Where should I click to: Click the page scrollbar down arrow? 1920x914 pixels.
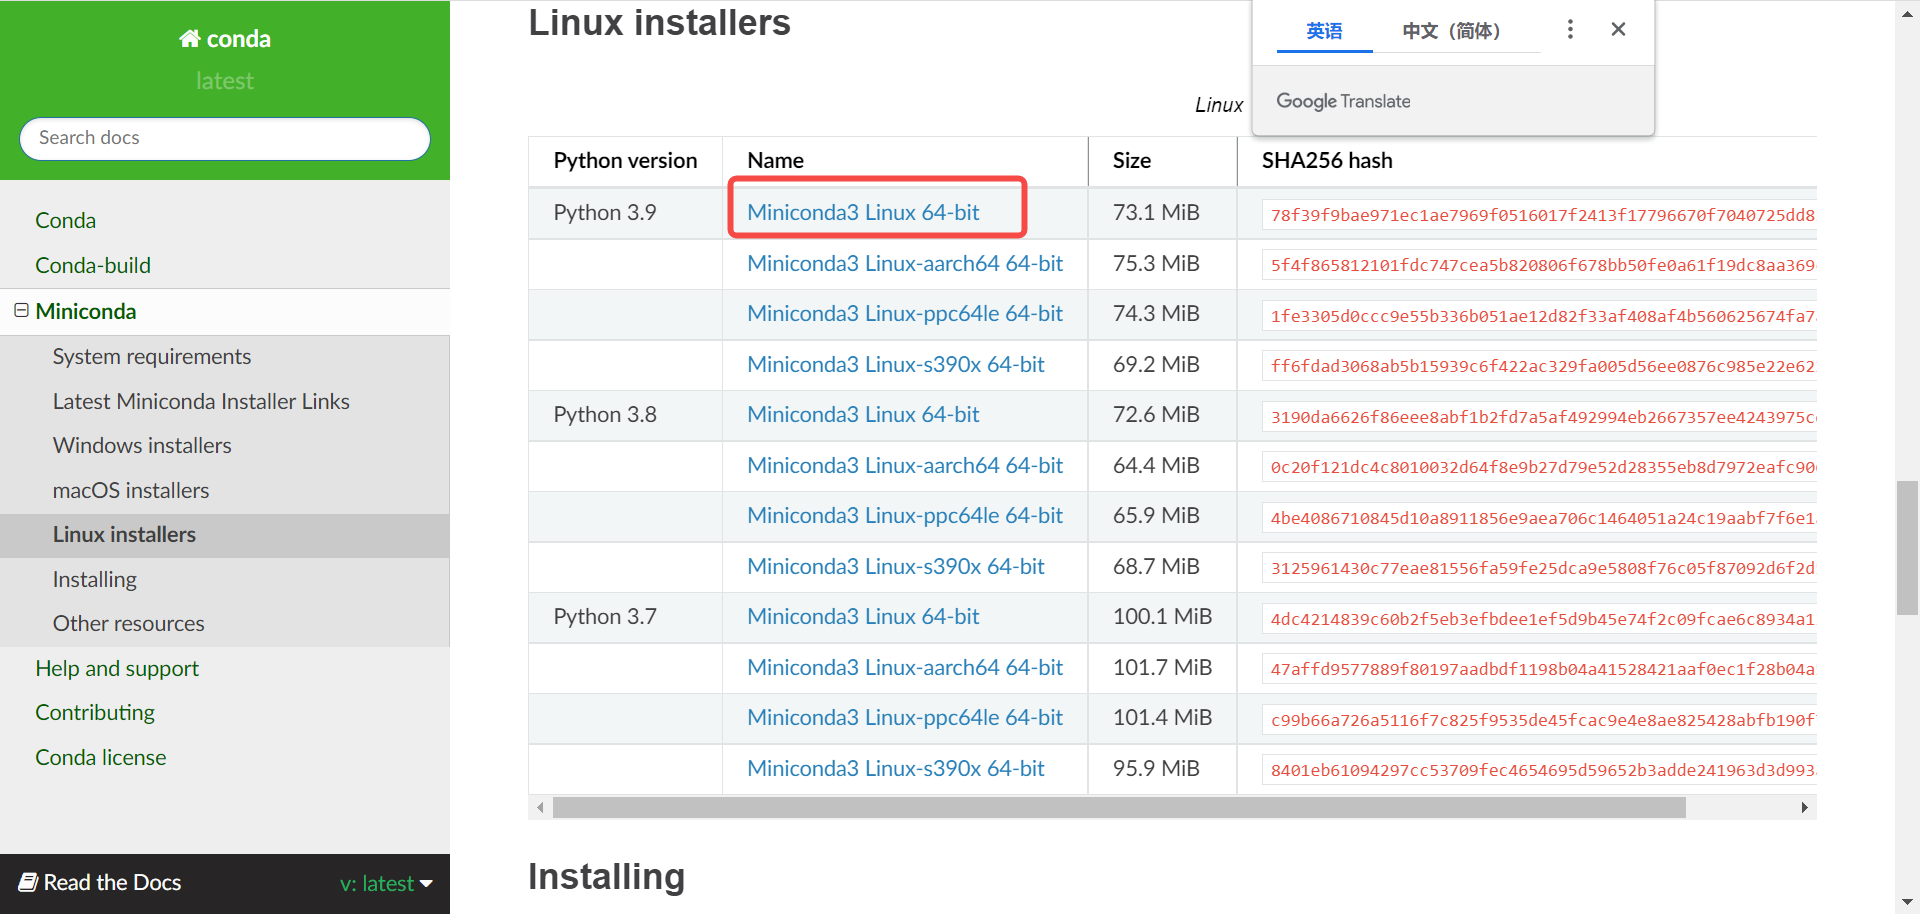click(1907, 902)
